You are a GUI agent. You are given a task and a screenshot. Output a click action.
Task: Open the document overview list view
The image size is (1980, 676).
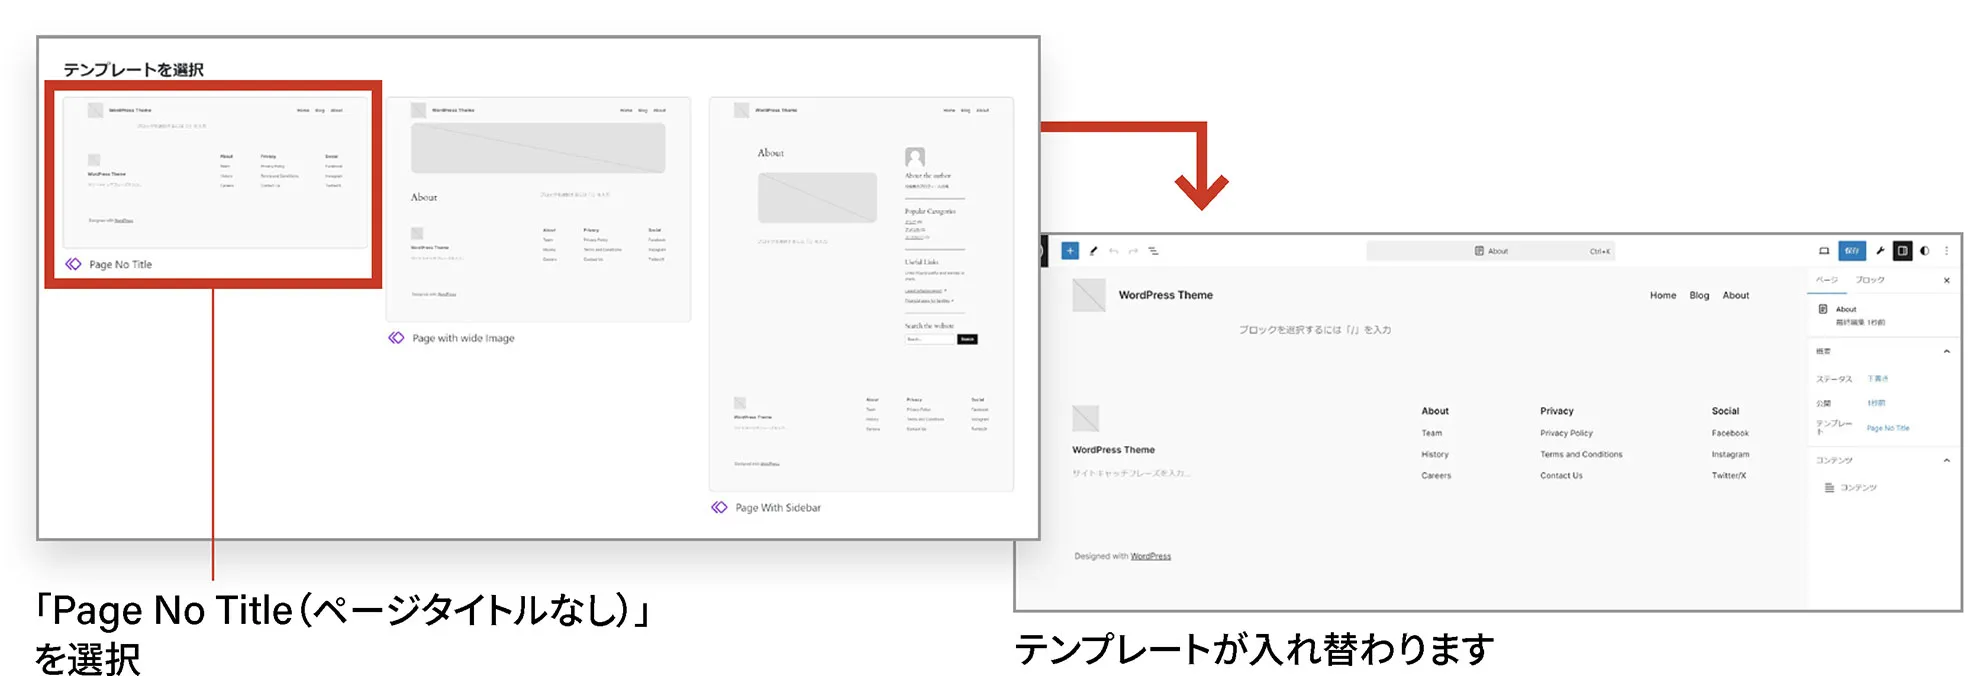[1153, 251]
